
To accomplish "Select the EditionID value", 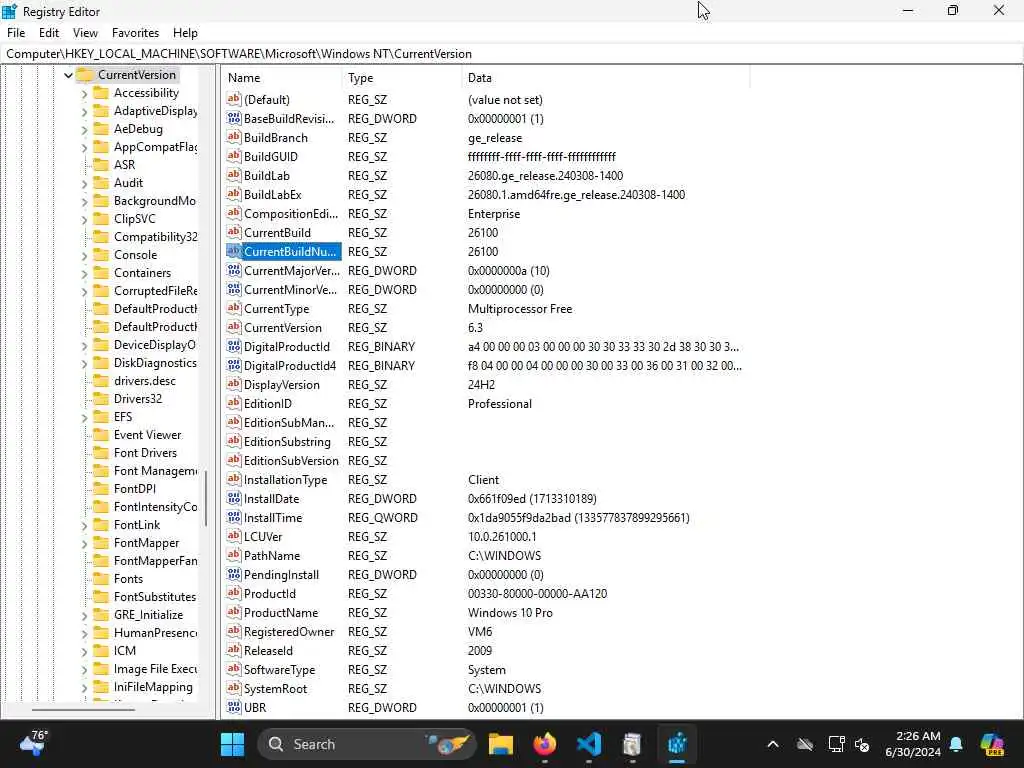I will click(268, 404).
